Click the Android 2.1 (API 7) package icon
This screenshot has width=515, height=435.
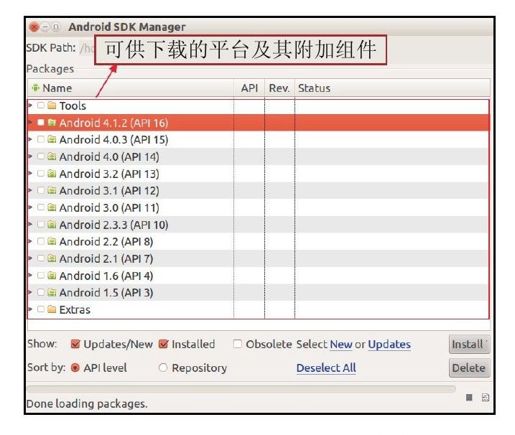pyautogui.click(x=51, y=258)
